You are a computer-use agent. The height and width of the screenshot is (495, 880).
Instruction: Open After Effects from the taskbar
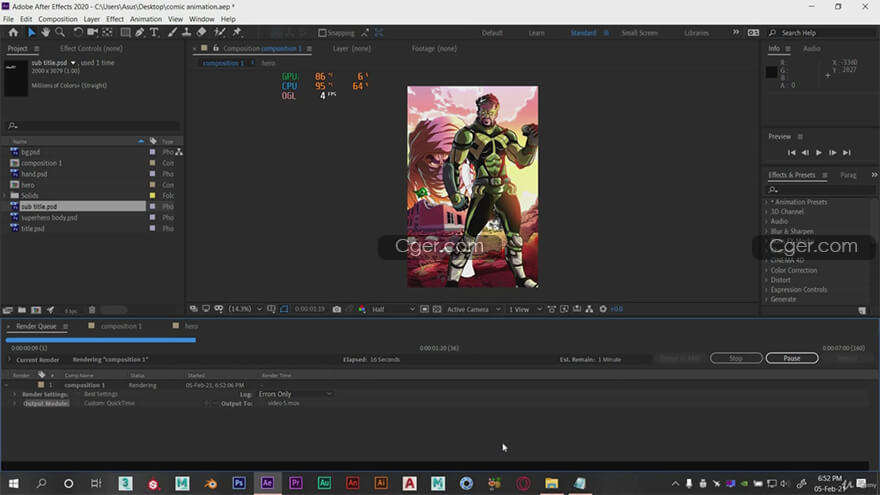tap(267, 483)
